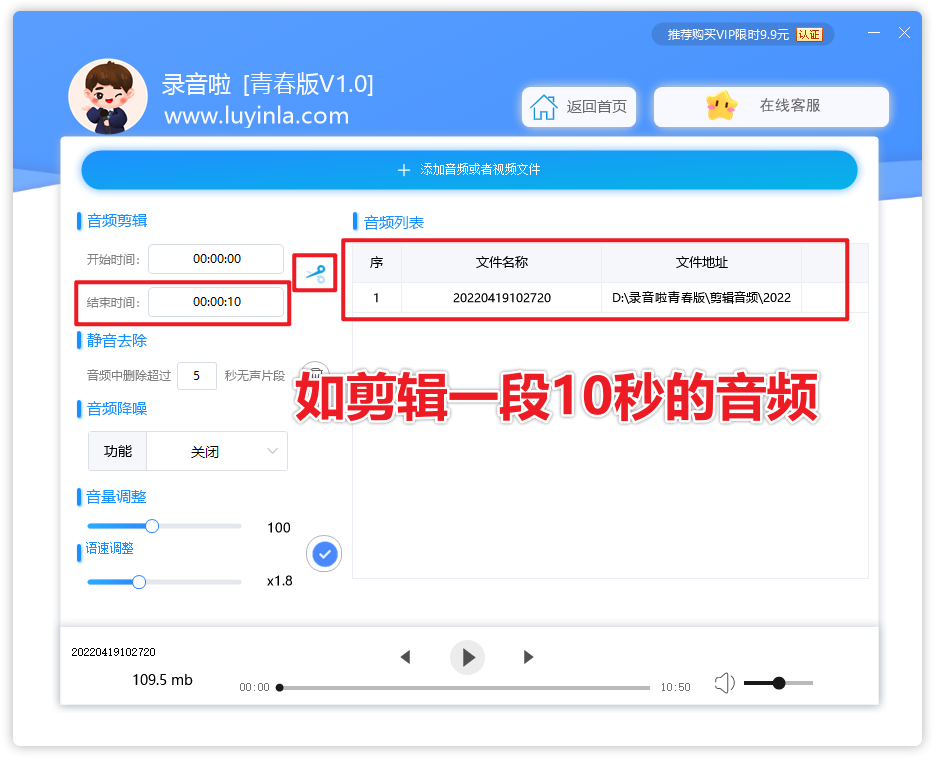Click the speaker volume icon
The width and height of the screenshot is (940, 760).
click(725, 683)
